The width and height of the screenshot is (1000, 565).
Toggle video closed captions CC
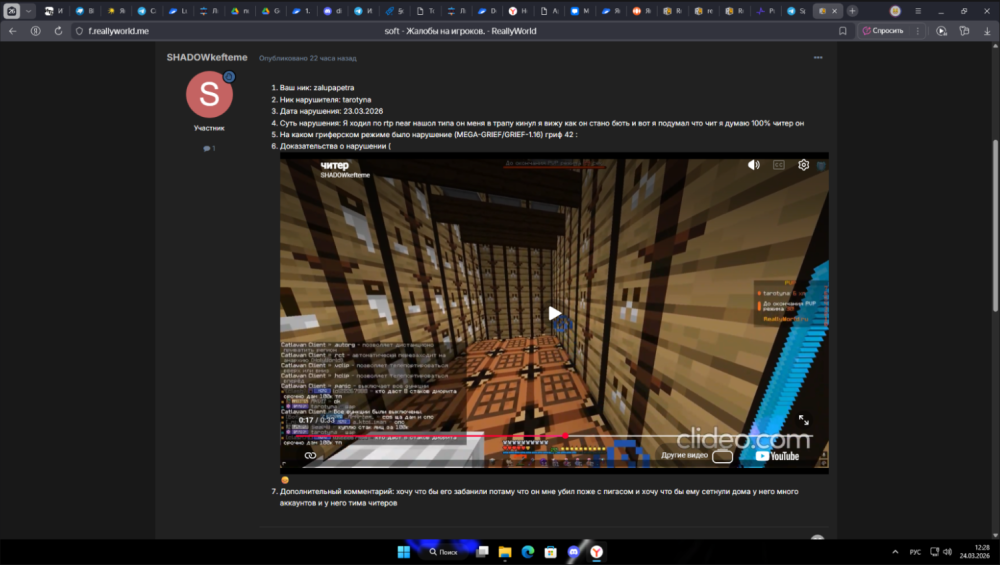point(779,165)
